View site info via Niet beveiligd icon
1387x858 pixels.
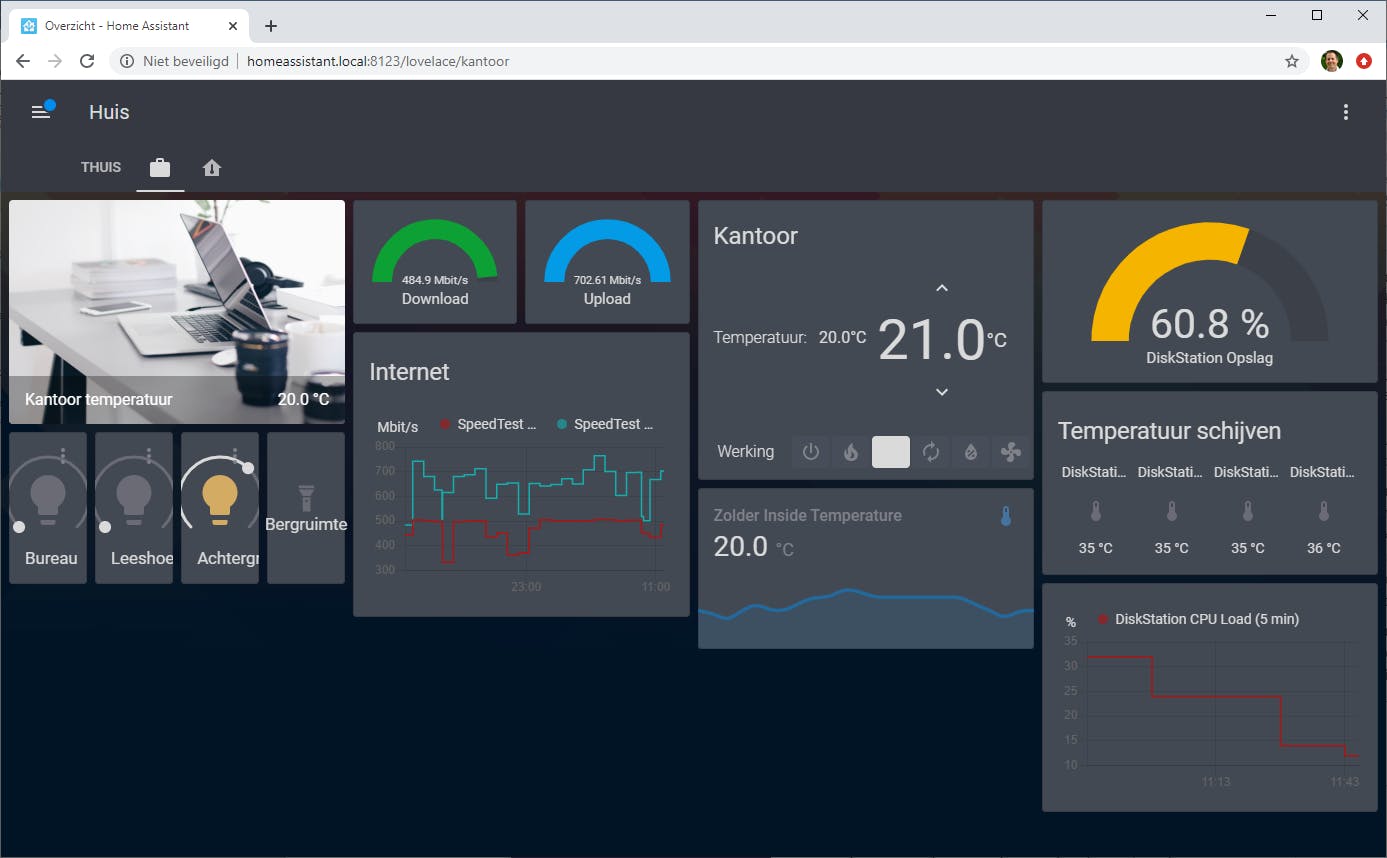point(127,61)
